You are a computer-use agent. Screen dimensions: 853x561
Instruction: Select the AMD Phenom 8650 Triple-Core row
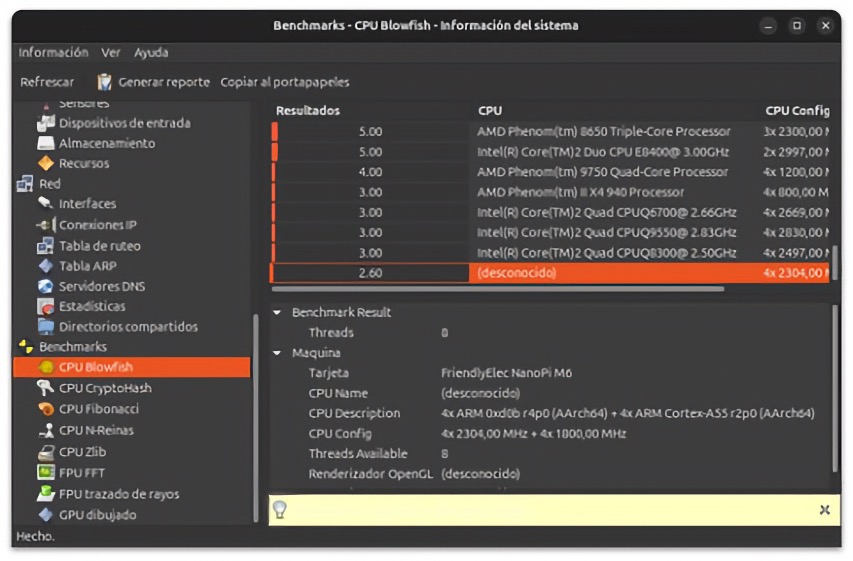click(550, 132)
